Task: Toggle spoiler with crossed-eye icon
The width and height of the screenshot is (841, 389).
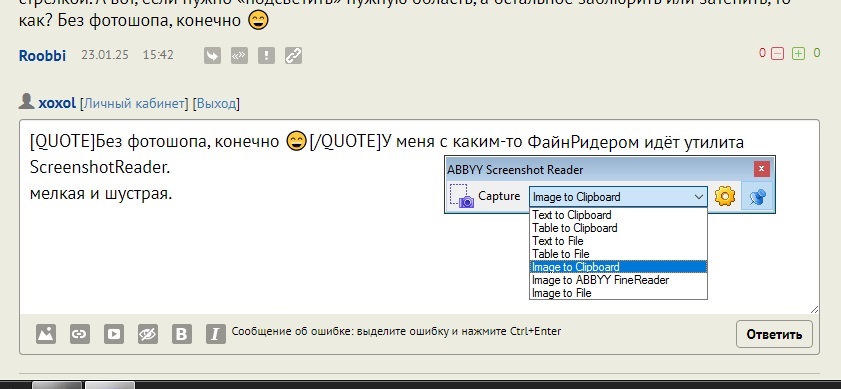Action: 147,334
